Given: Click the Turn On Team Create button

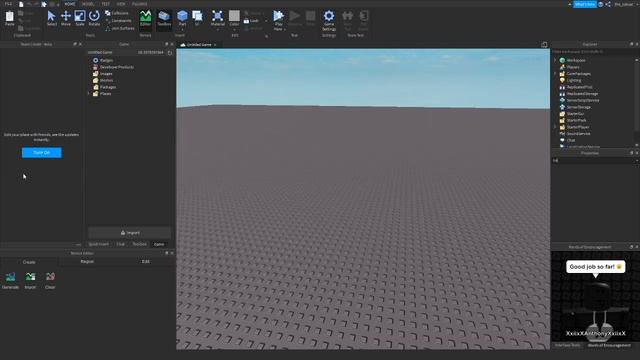Looking at the screenshot, I should coord(42,153).
